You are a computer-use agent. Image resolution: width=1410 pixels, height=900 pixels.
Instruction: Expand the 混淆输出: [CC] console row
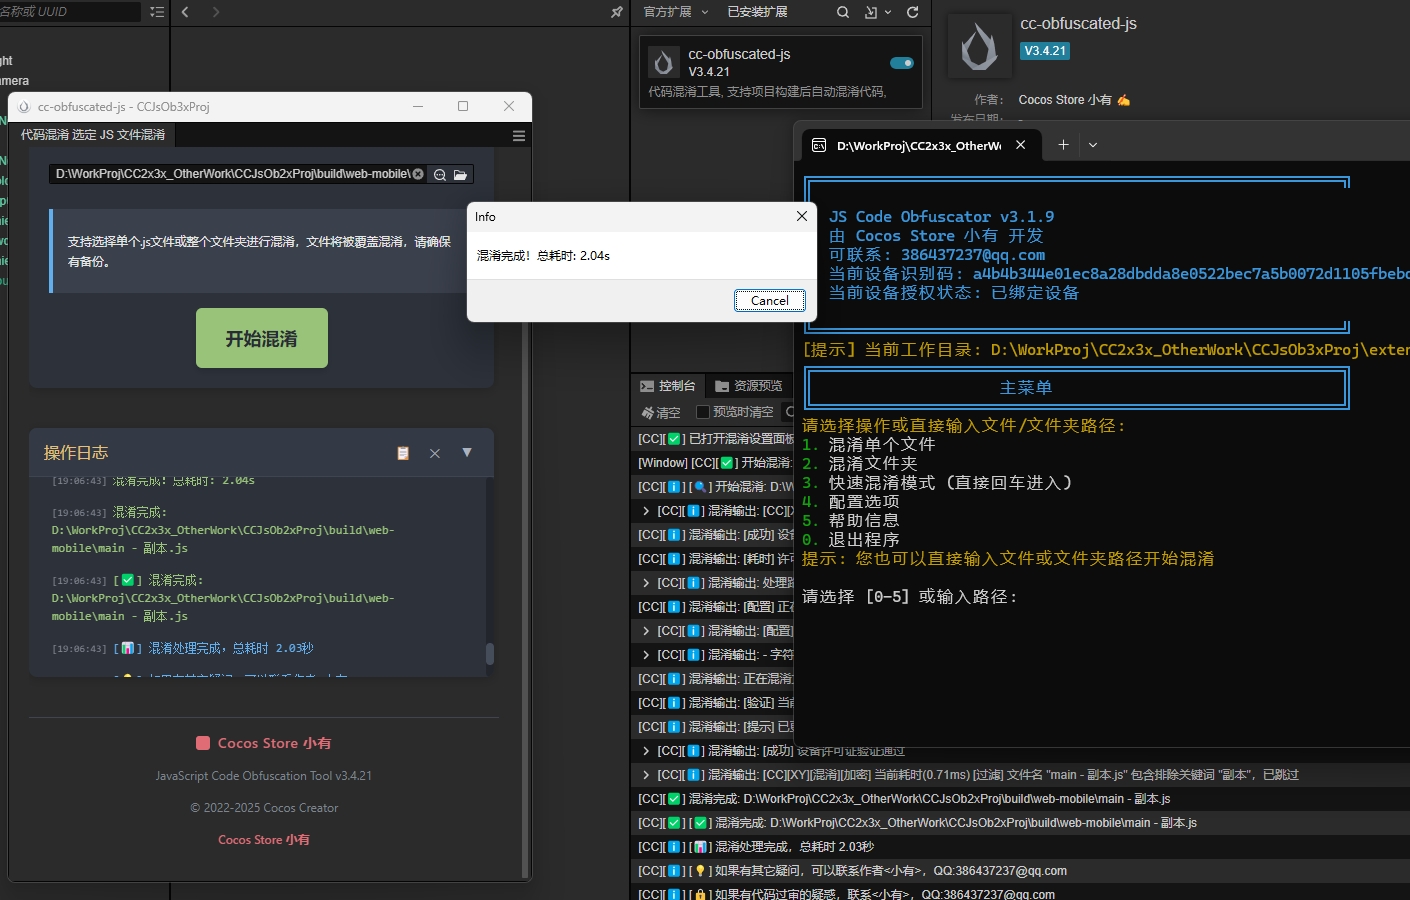pos(646,511)
